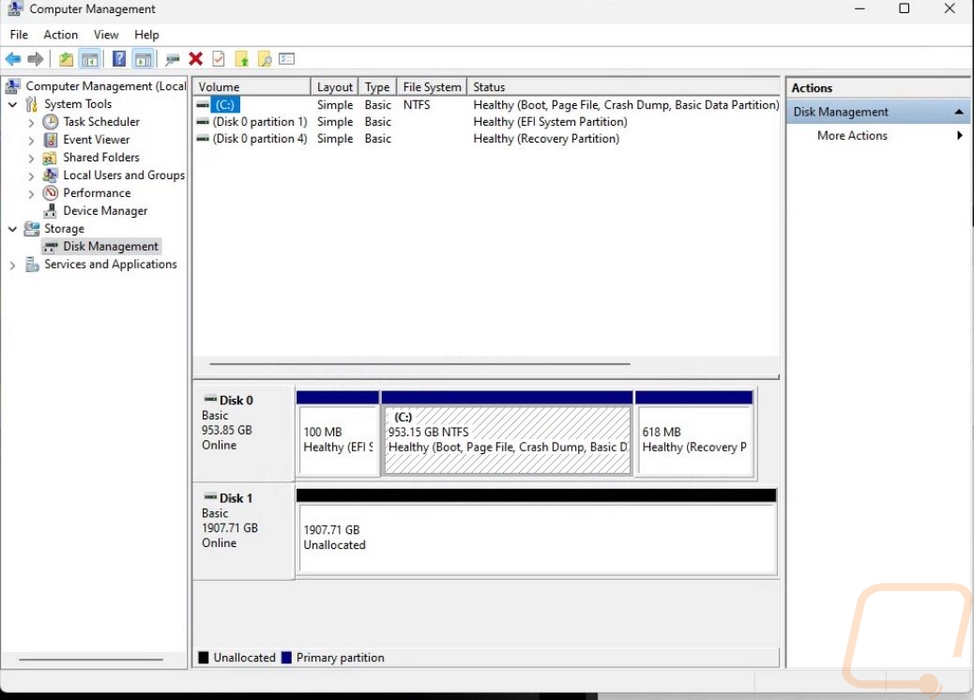974x700 pixels.
Task: Expand the Event Viewer node arrow
Action: 31,140
